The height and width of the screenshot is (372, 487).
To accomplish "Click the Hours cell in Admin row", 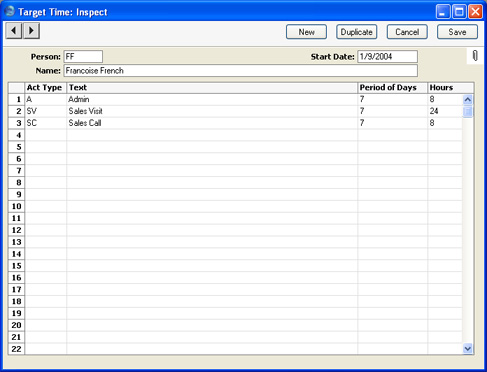I will tap(445, 99).
